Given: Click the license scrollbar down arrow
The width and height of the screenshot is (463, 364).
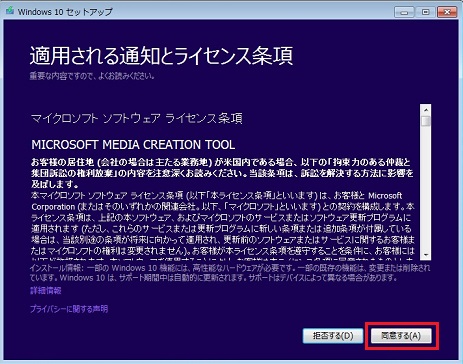Looking at the screenshot, I should click(426, 255).
